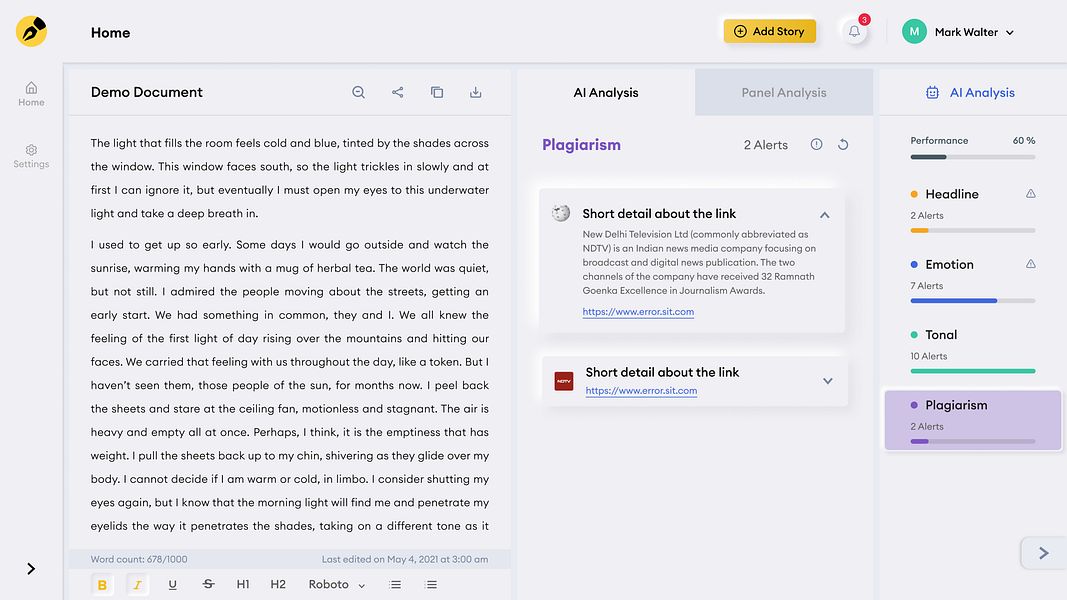
Task: Open Mark Walter account dropdown arrow
Action: [x=1010, y=33]
